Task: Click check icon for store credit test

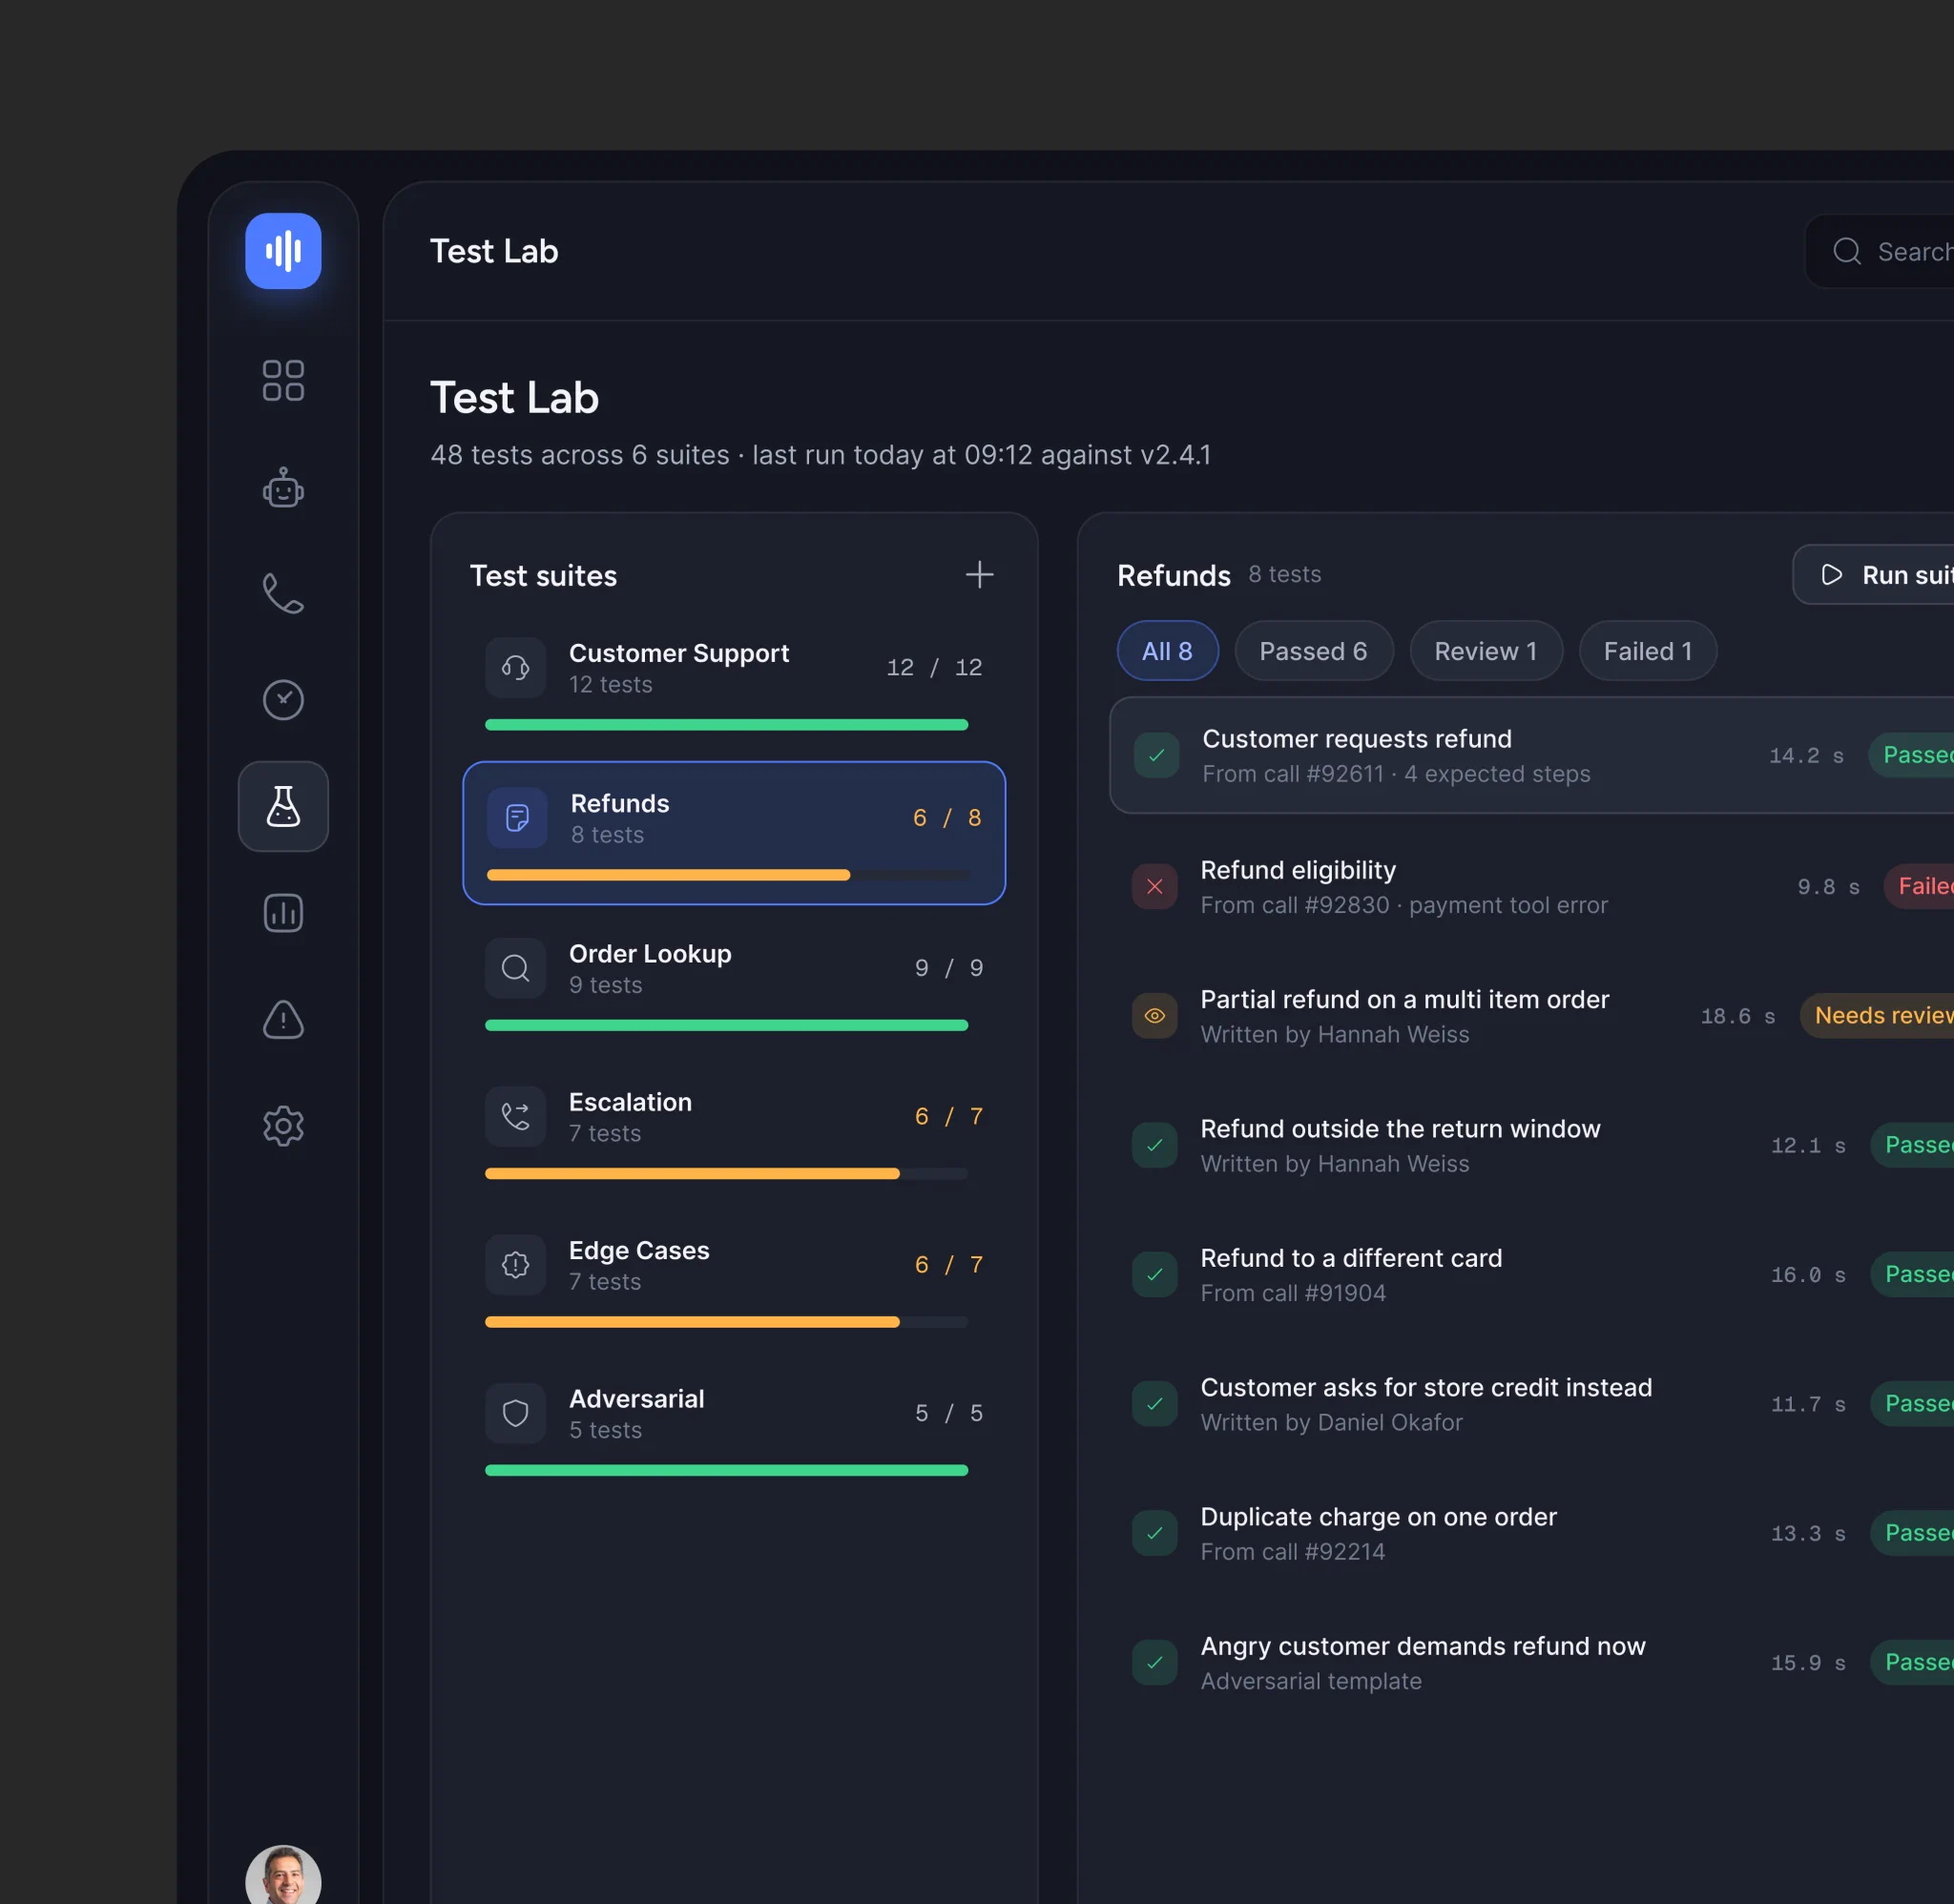Action: (x=1154, y=1404)
